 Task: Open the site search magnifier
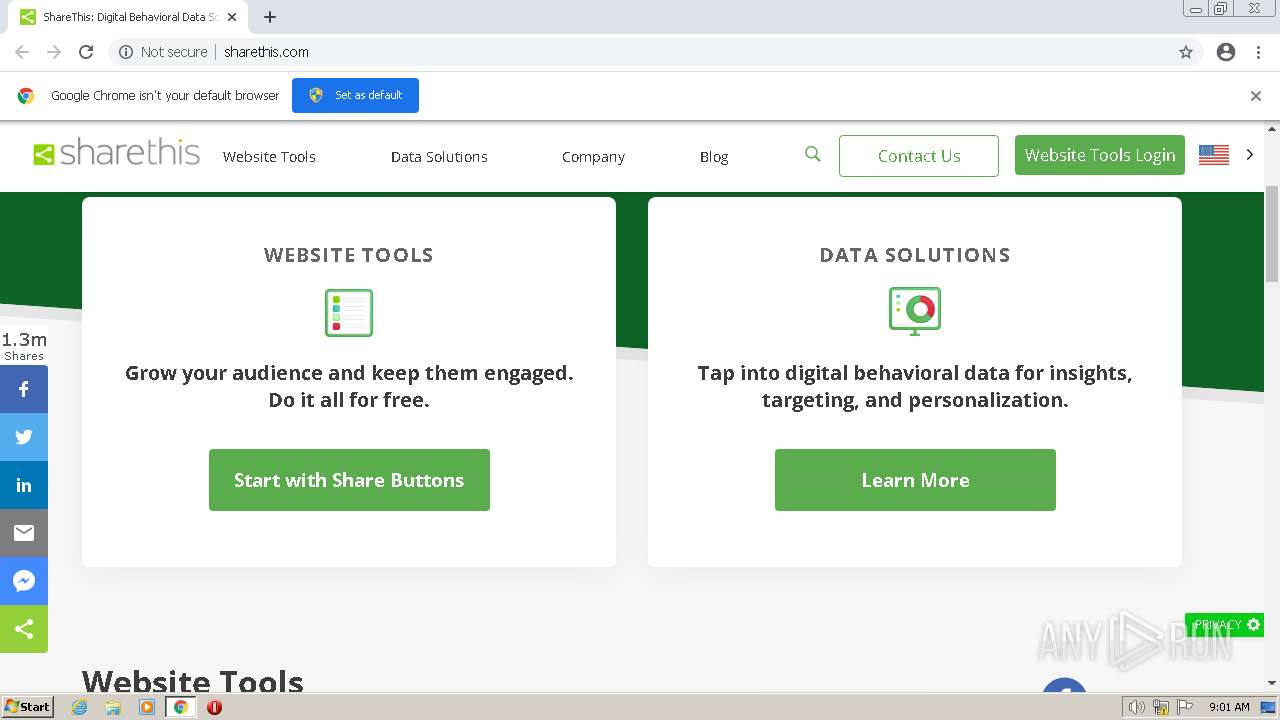pyautogui.click(x=812, y=154)
